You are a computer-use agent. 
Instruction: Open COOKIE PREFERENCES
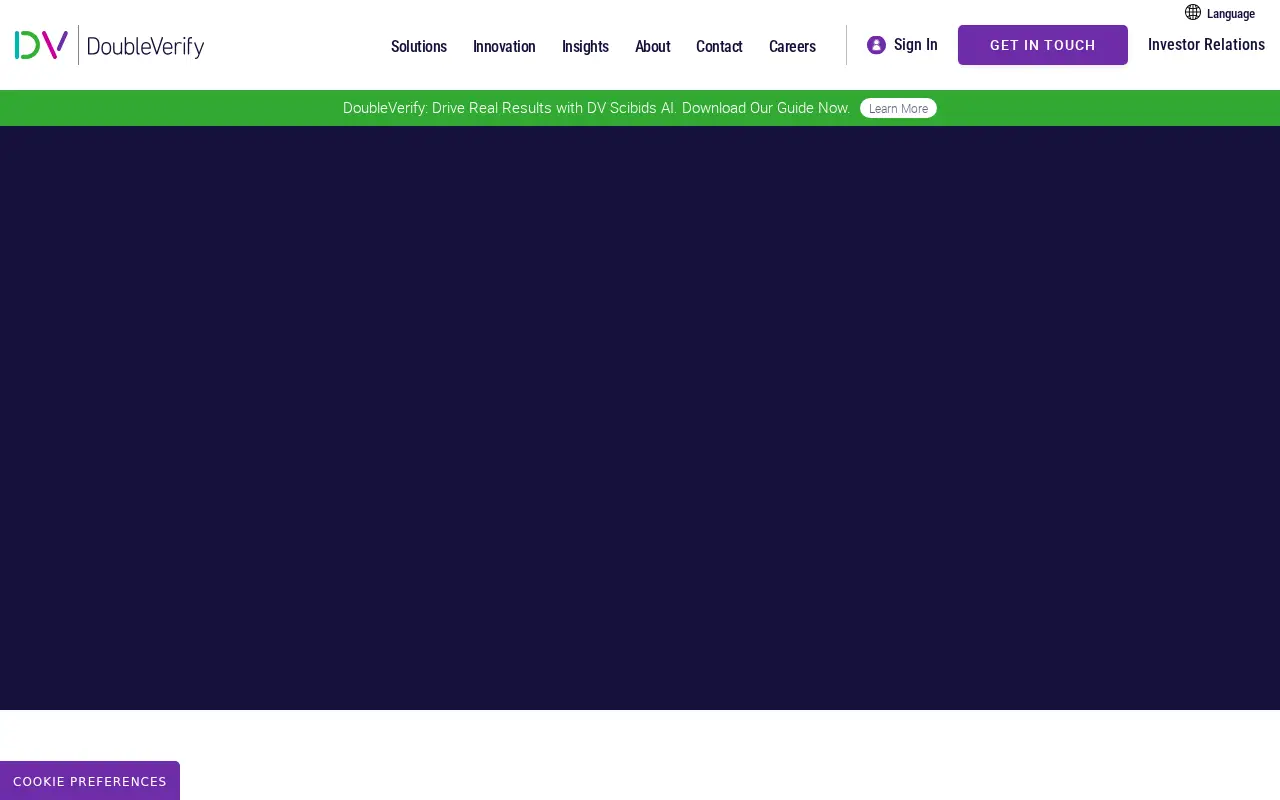coord(90,781)
